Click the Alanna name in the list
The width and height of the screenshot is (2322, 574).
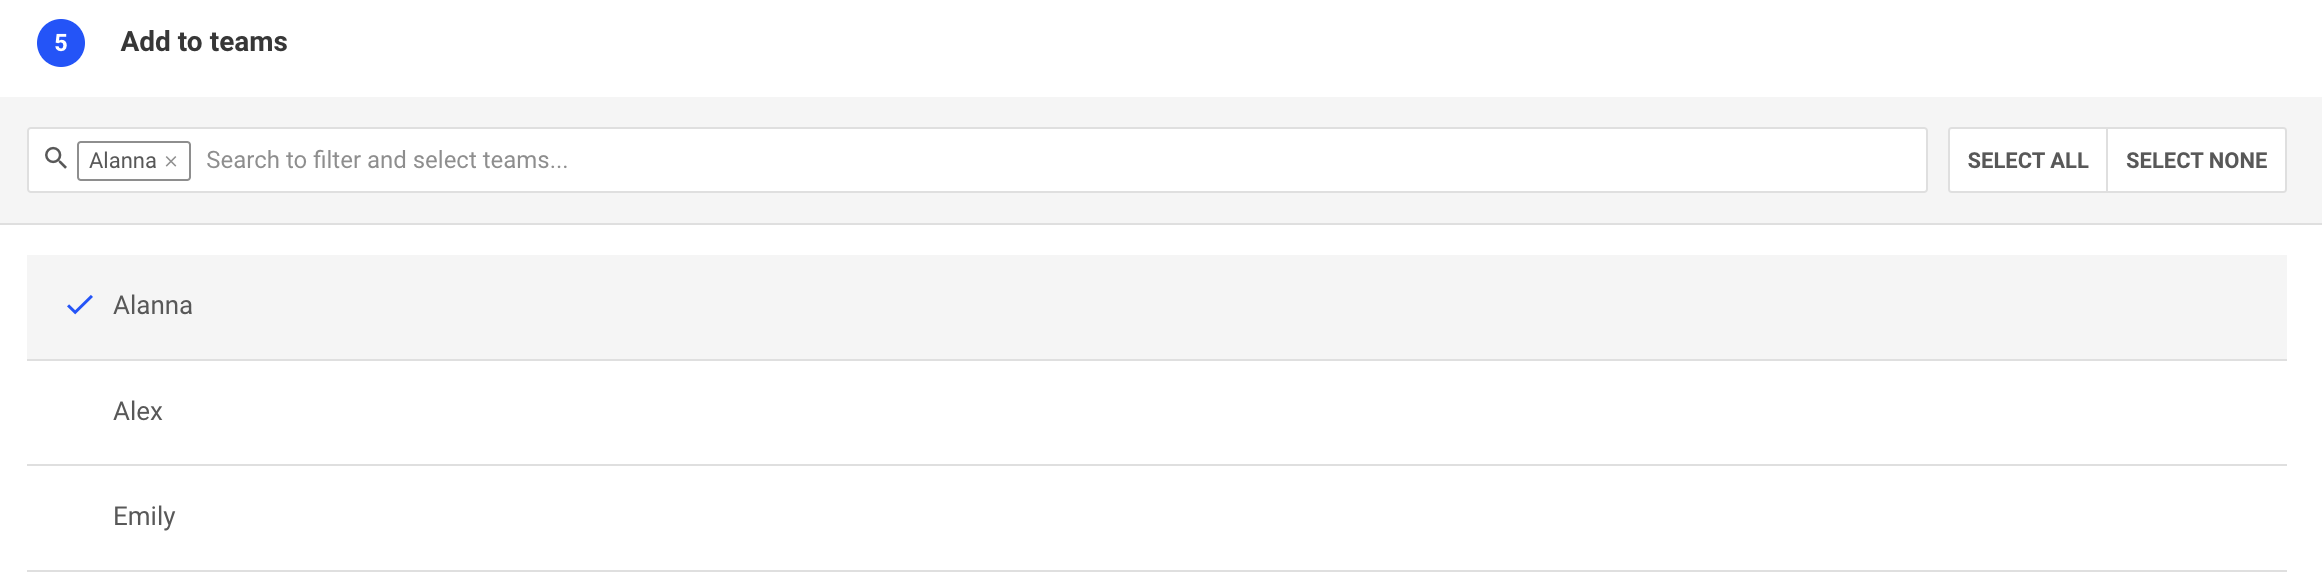pos(153,305)
